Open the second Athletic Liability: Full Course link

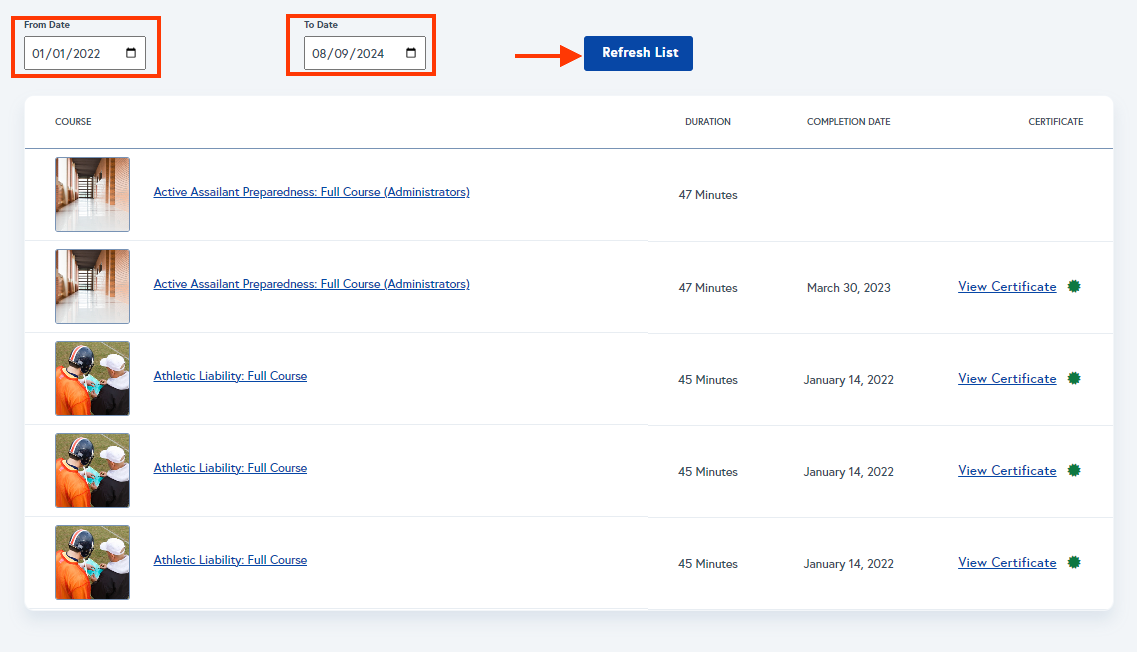(230, 469)
